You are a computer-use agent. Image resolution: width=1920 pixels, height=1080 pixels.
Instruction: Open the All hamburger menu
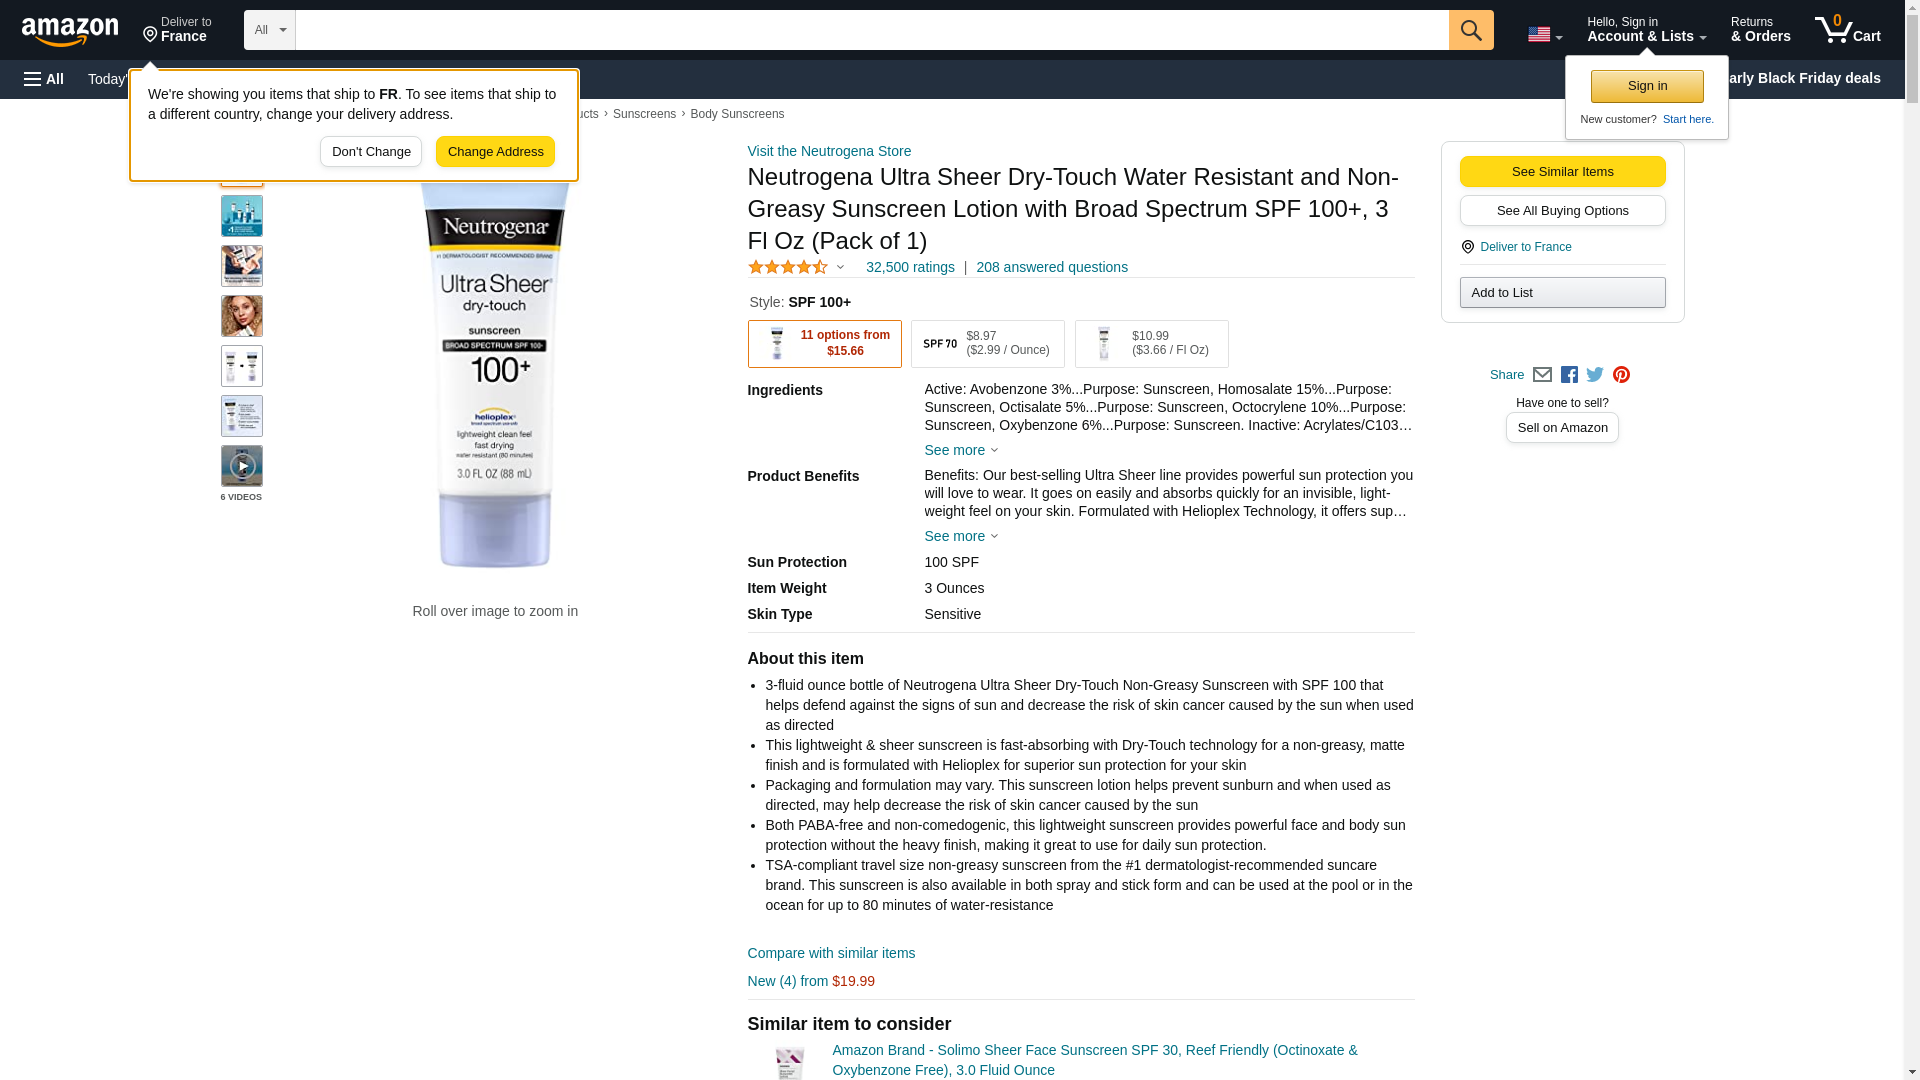tap(44, 79)
